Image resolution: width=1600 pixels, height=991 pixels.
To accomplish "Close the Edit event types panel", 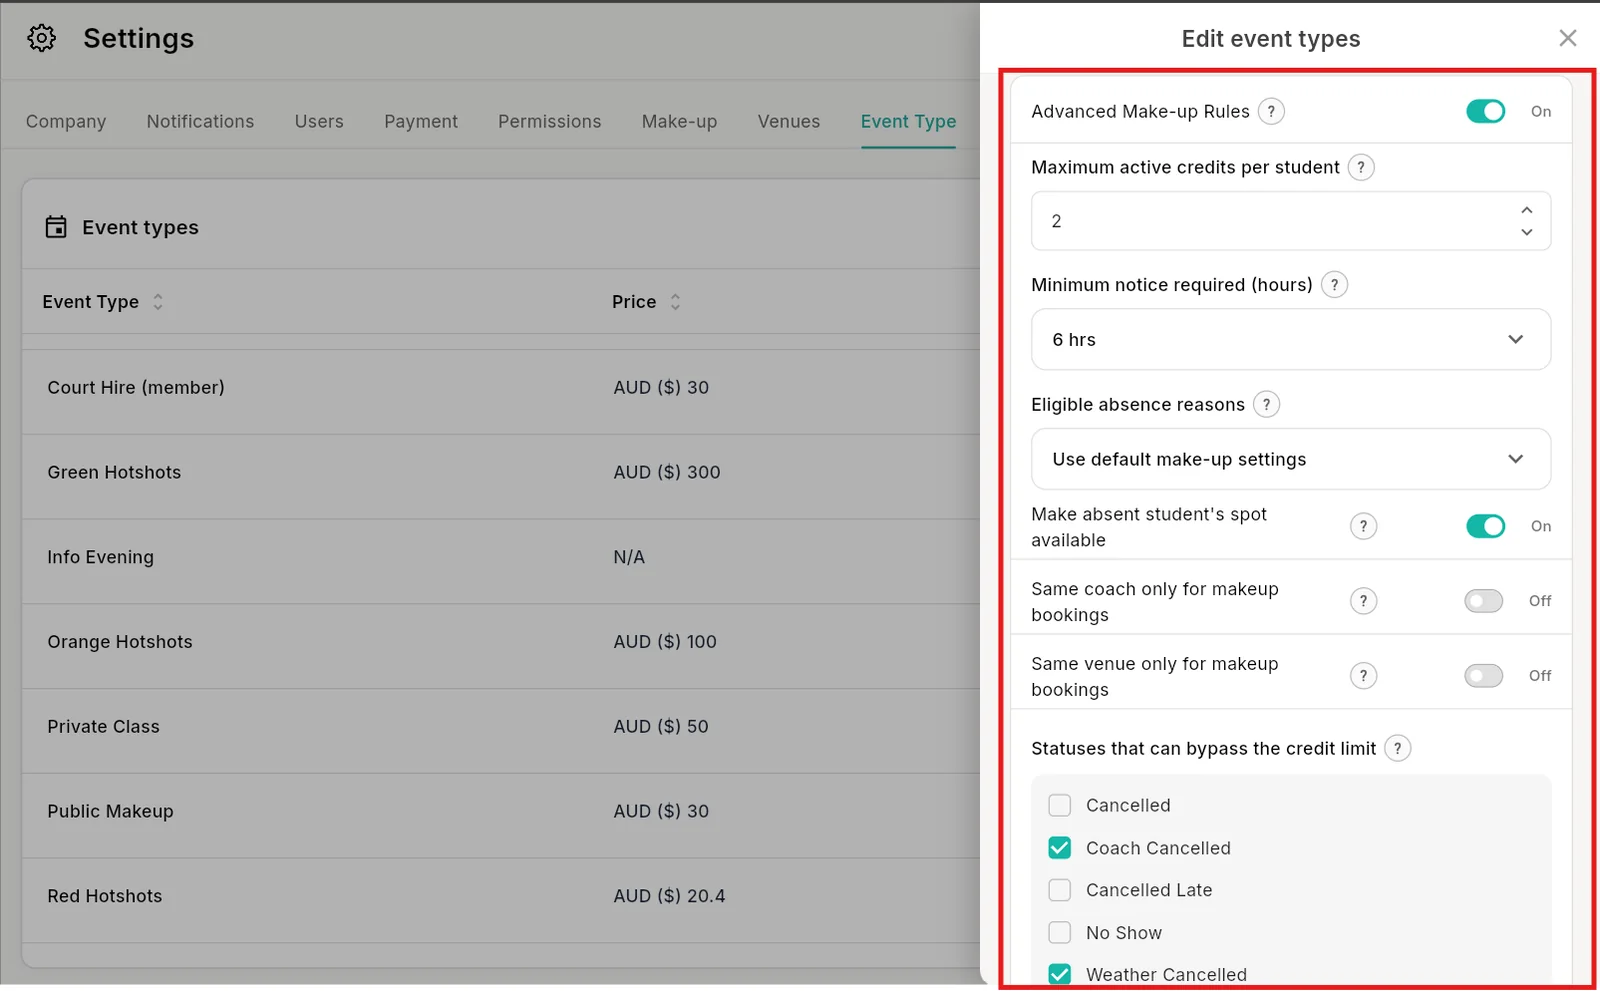I will tap(1567, 38).
